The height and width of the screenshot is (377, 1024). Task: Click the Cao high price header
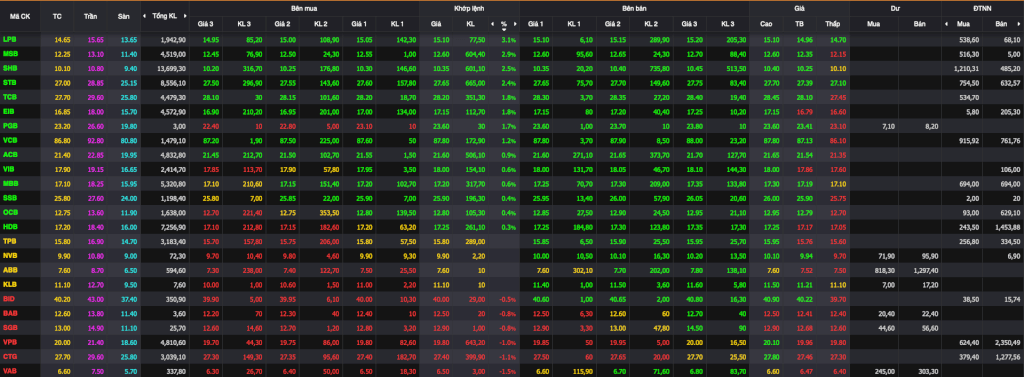[x=766, y=24]
